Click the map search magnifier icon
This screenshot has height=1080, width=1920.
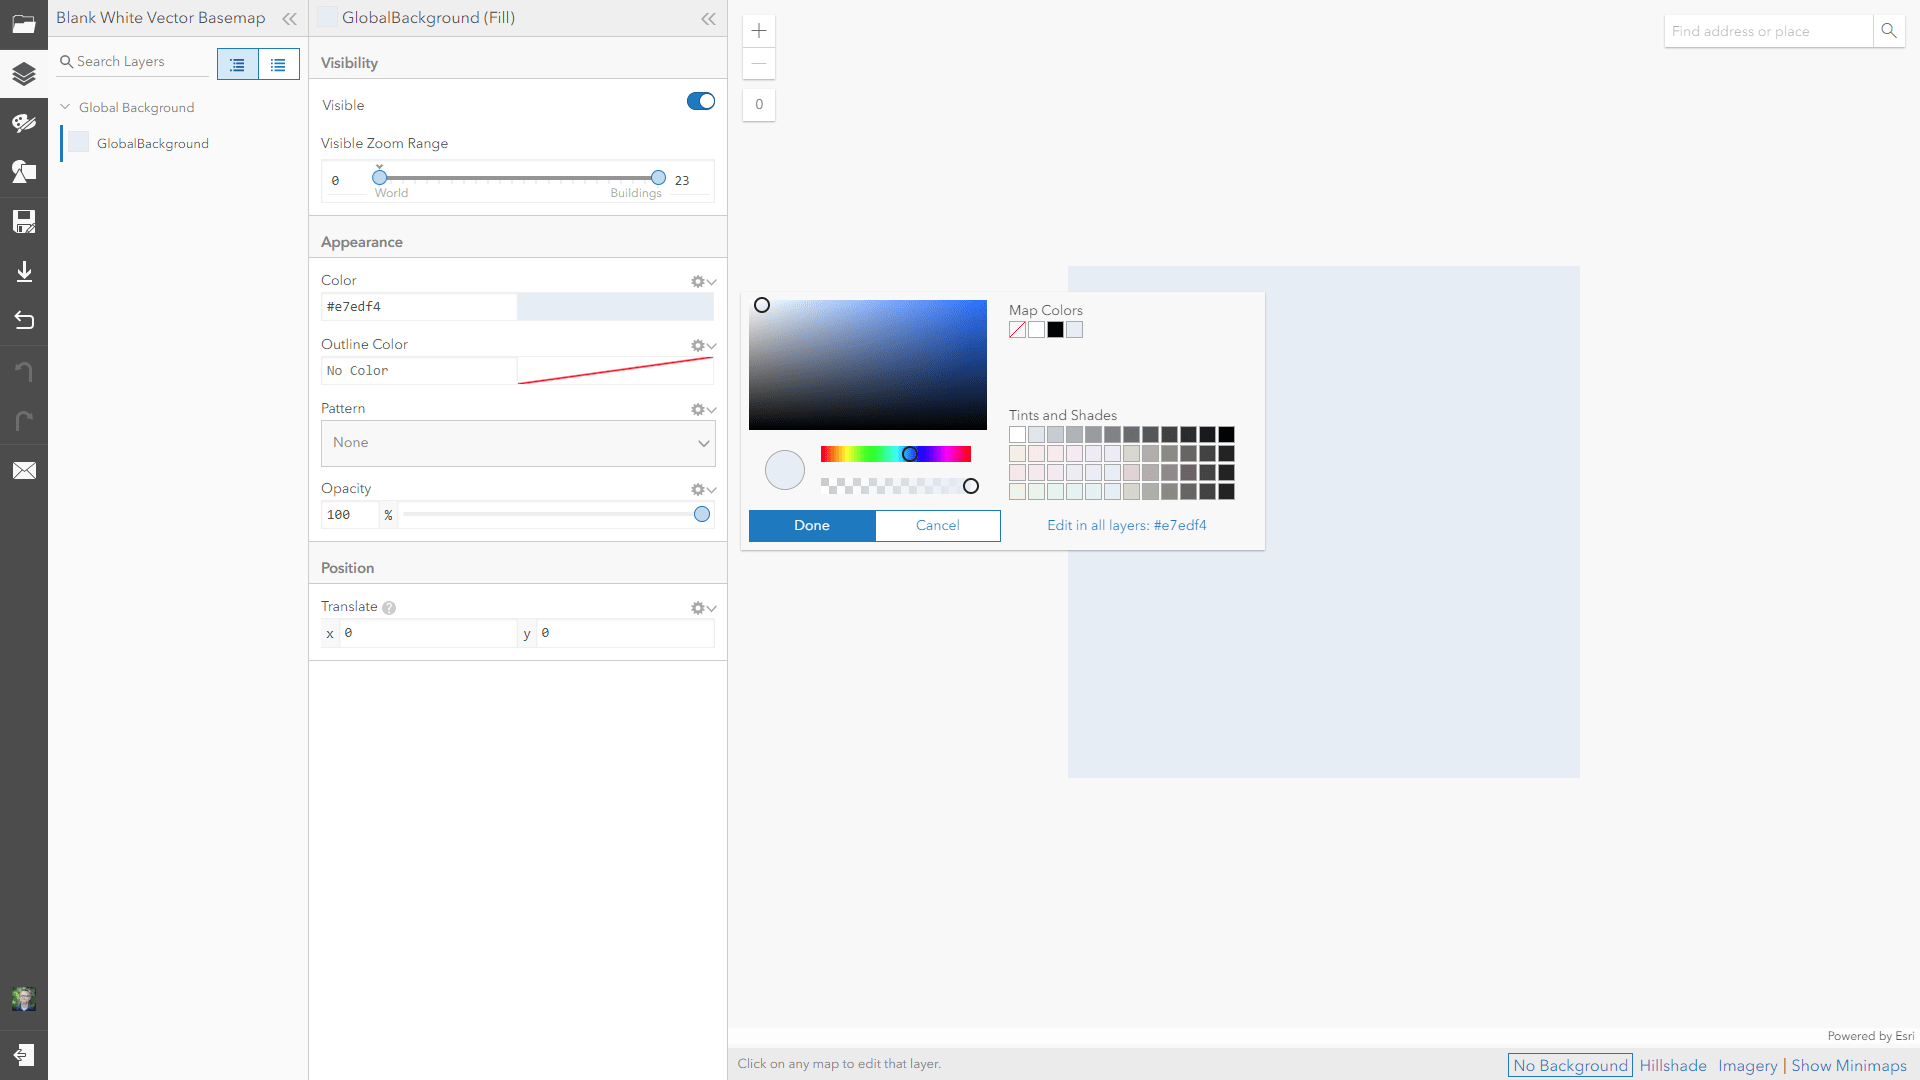click(1888, 31)
